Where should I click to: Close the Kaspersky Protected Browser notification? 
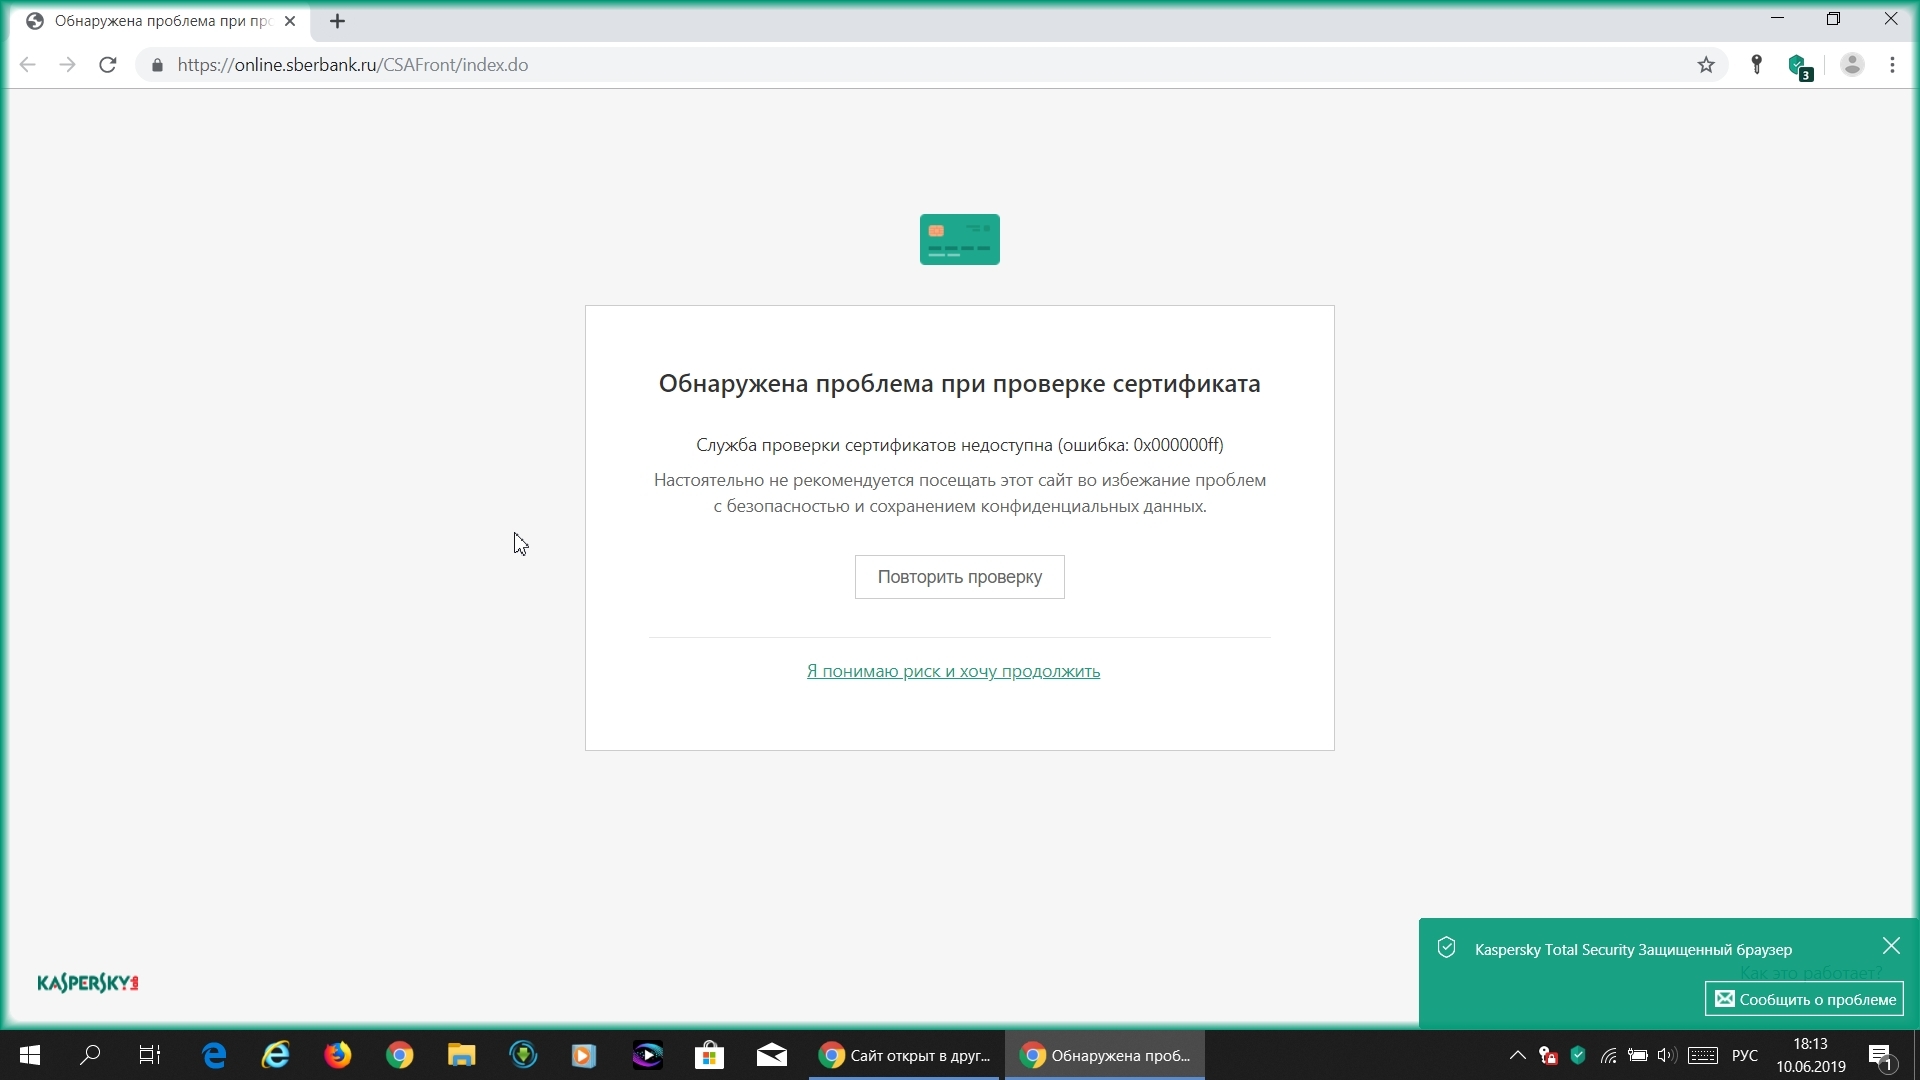(x=1890, y=946)
